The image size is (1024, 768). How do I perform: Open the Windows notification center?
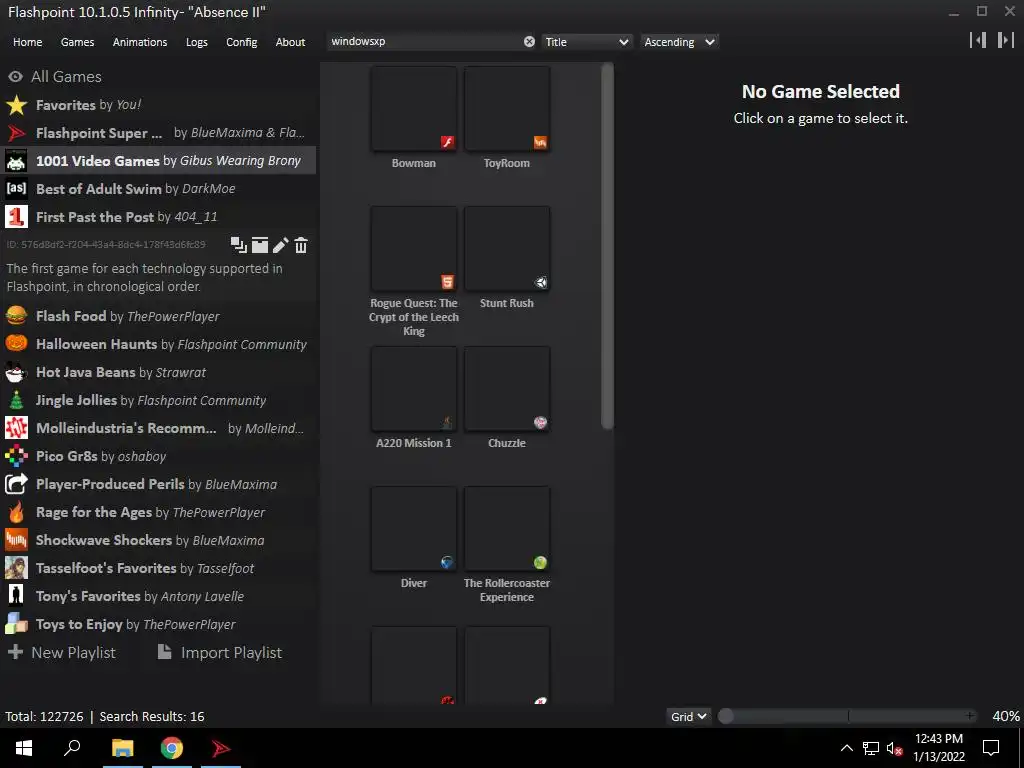pyautogui.click(x=991, y=748)
